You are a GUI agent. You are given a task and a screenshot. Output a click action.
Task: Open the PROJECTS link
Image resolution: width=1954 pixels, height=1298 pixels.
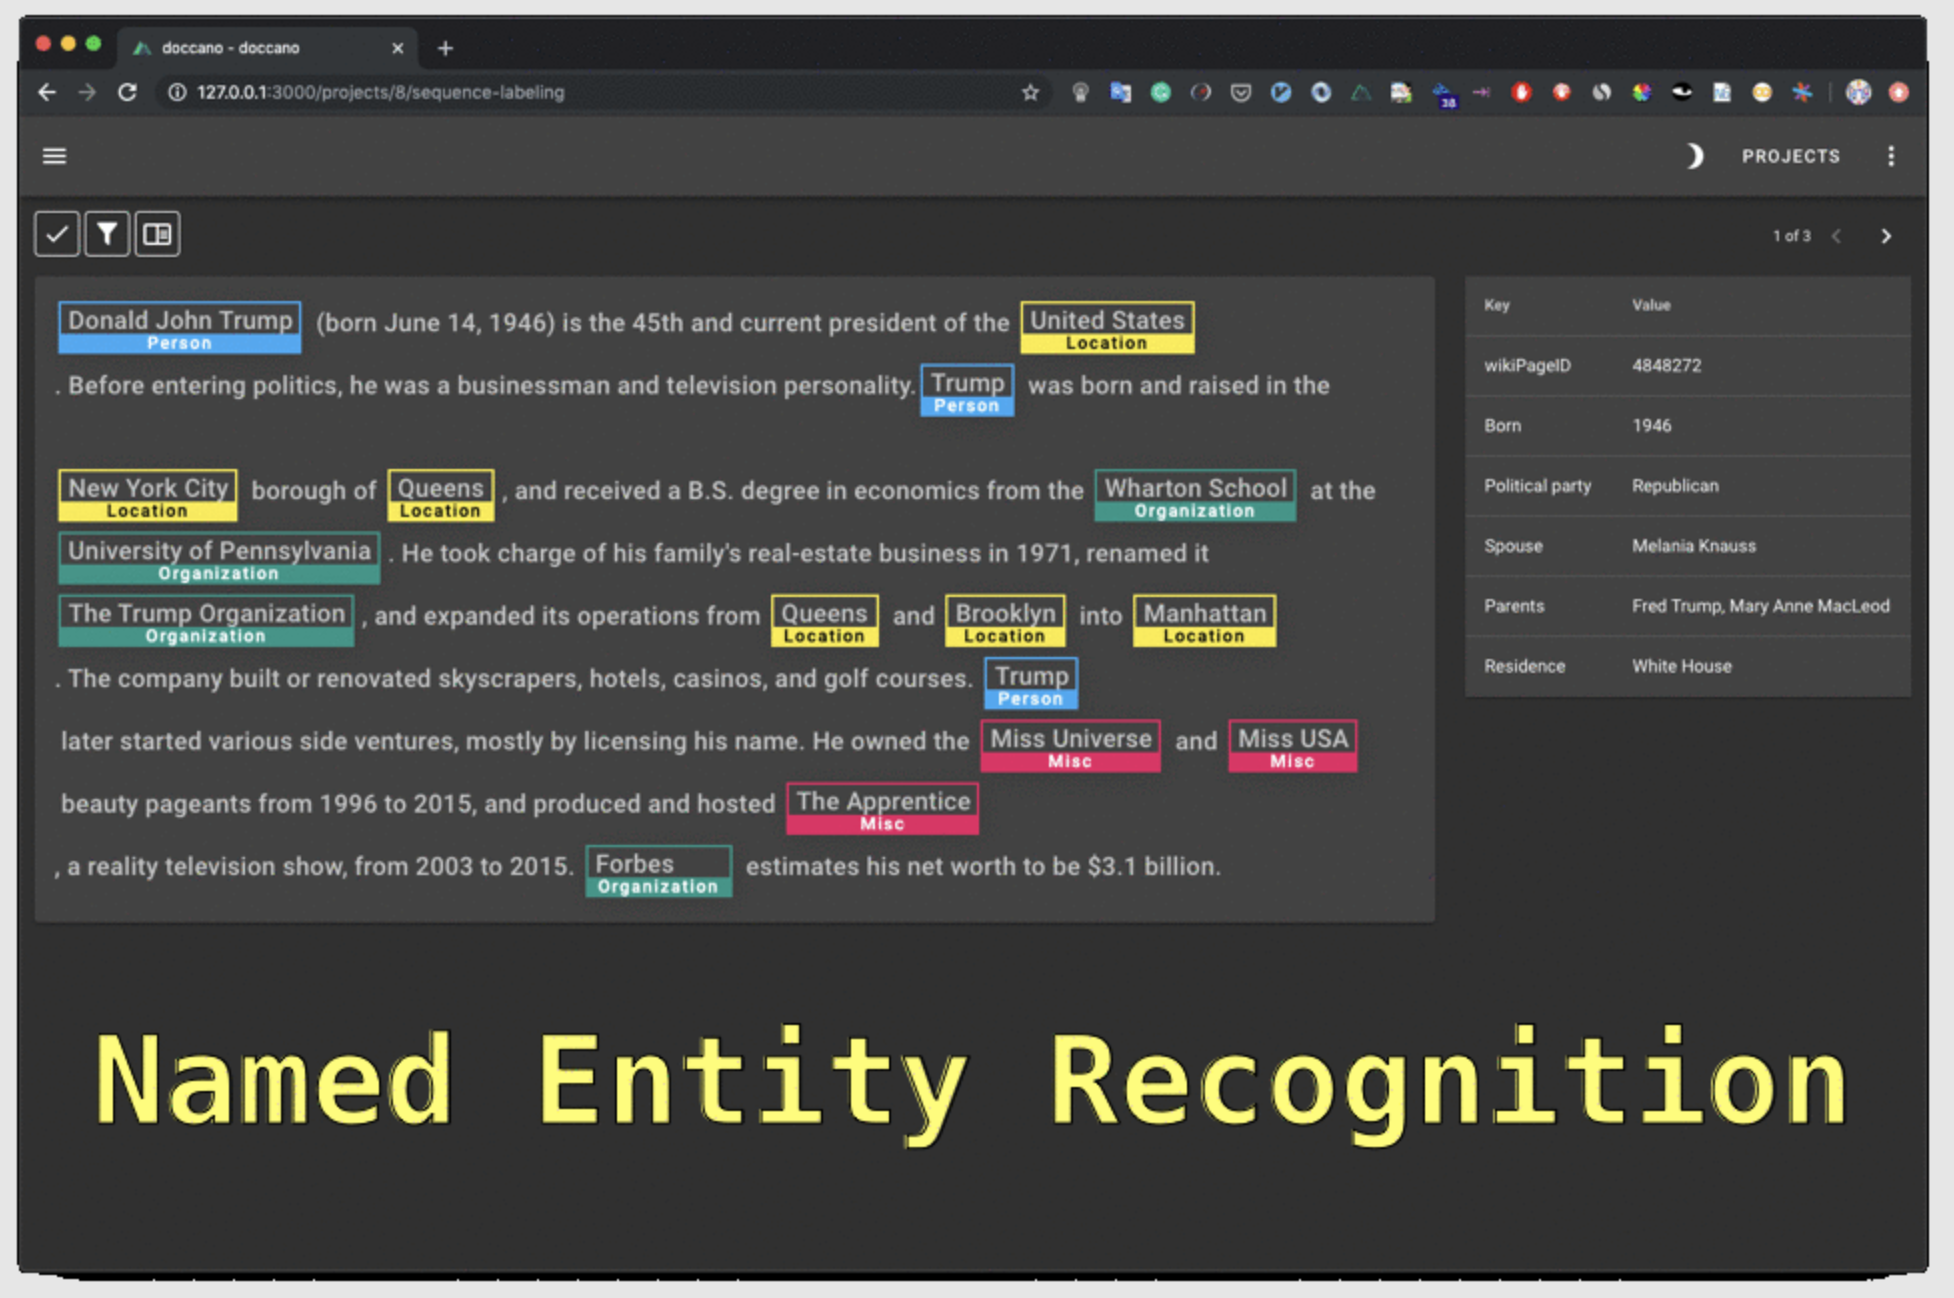pyautogui.click(x=1790, y=156)
